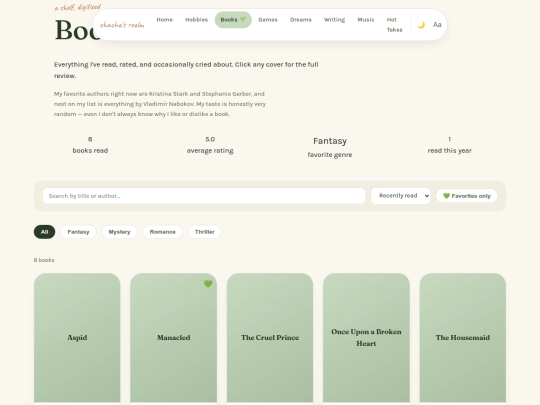Viewport: 540px width, 405px height.
Task: Click the 'favorite genre' label
Action: (330, 155)
